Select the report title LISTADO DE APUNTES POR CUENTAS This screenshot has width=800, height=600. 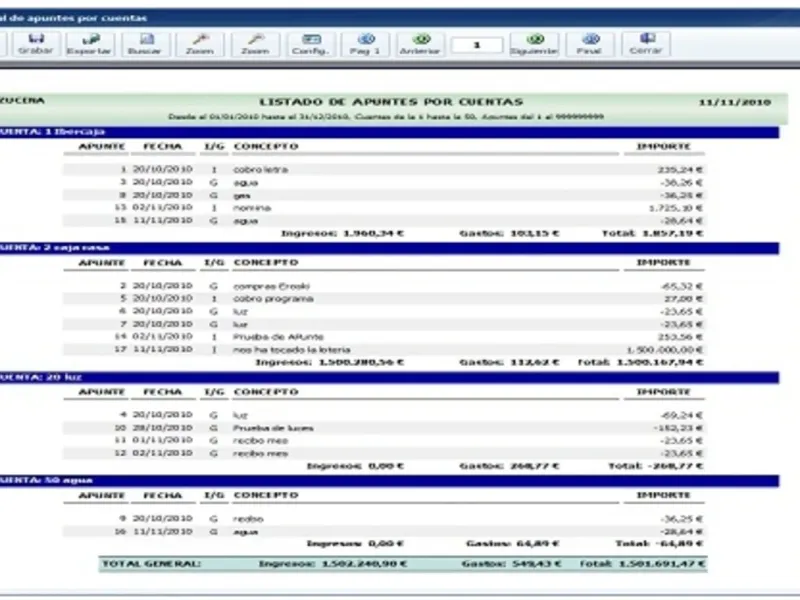(x=391, y=102)
